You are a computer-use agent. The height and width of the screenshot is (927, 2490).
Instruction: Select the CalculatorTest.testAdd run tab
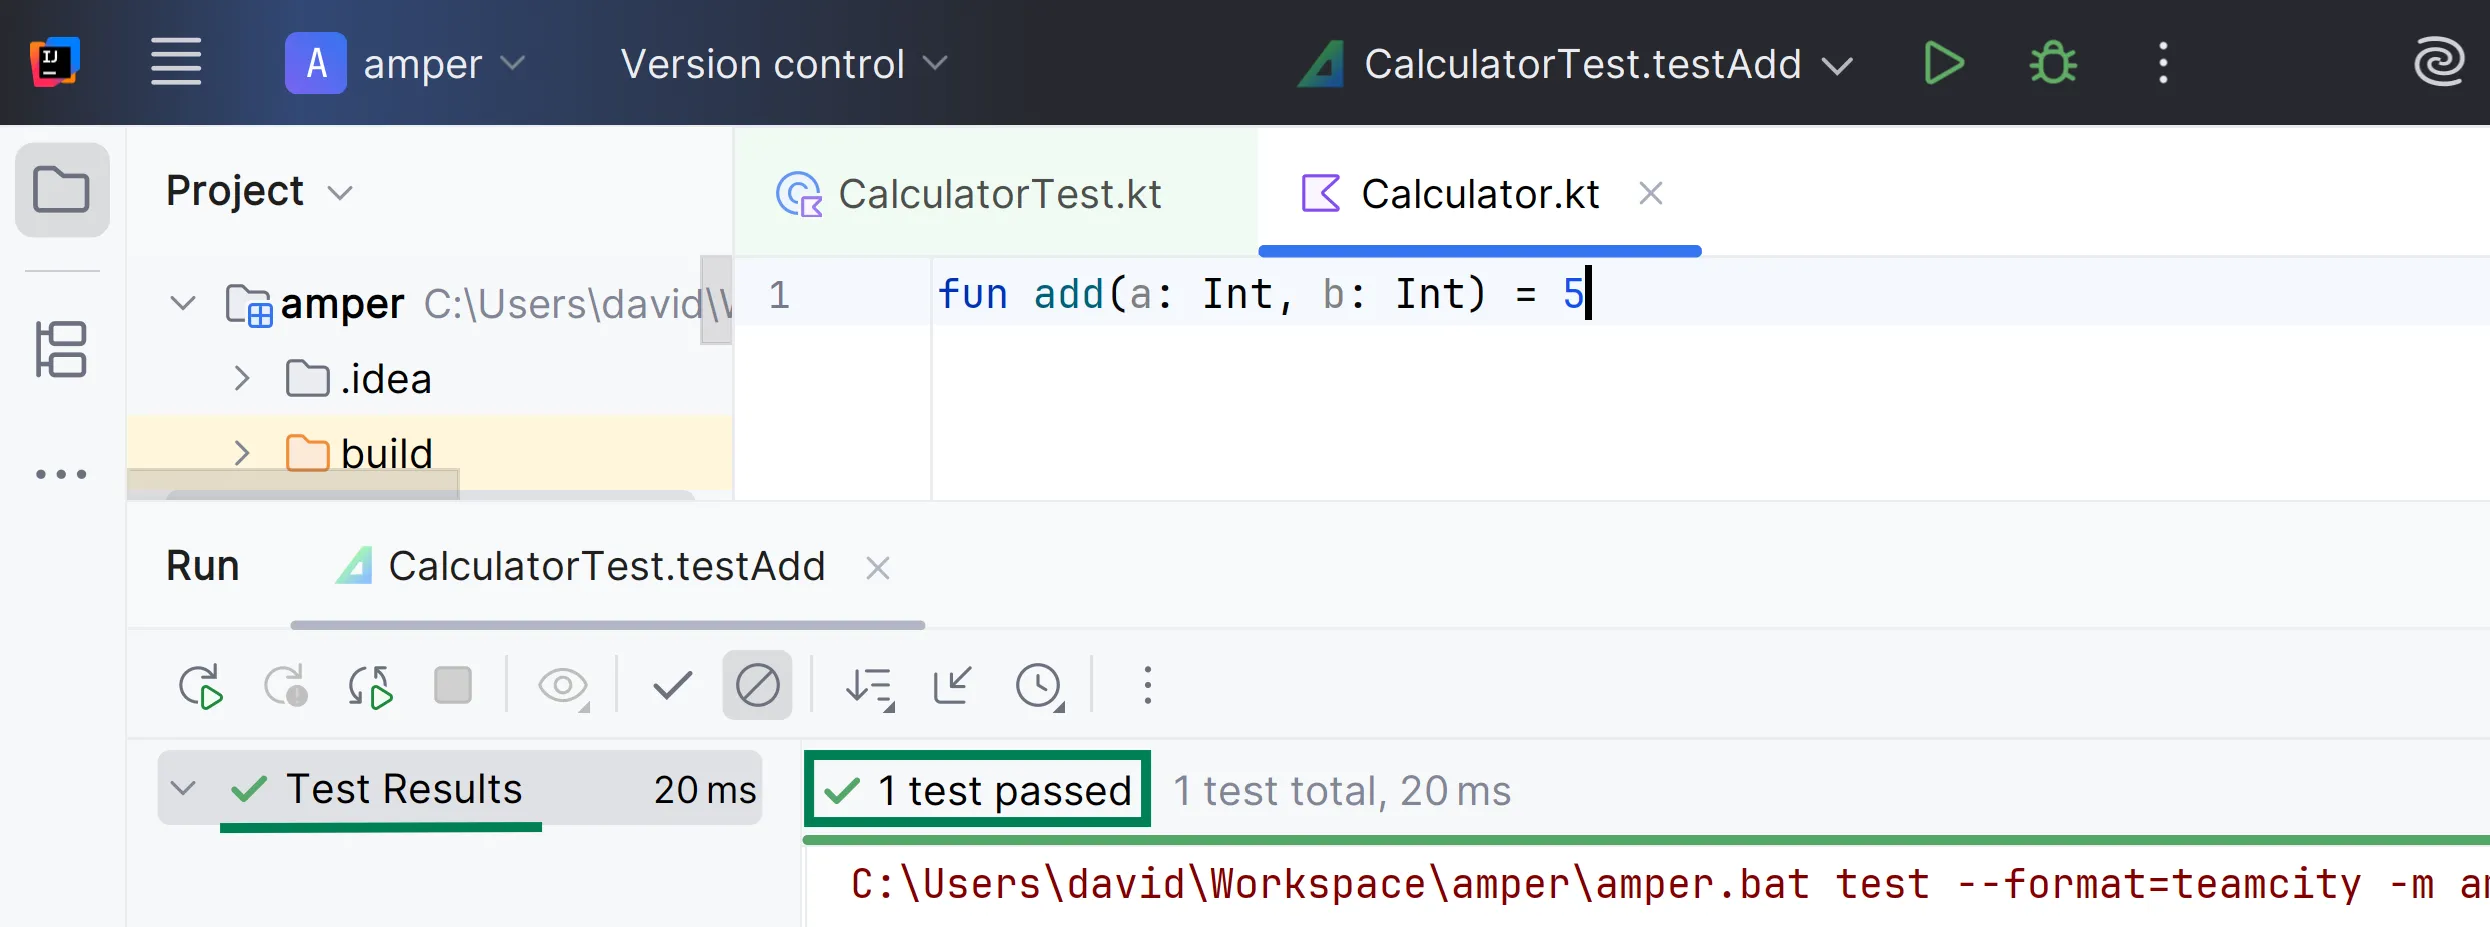pyautogui.click(x=605, y=567)
